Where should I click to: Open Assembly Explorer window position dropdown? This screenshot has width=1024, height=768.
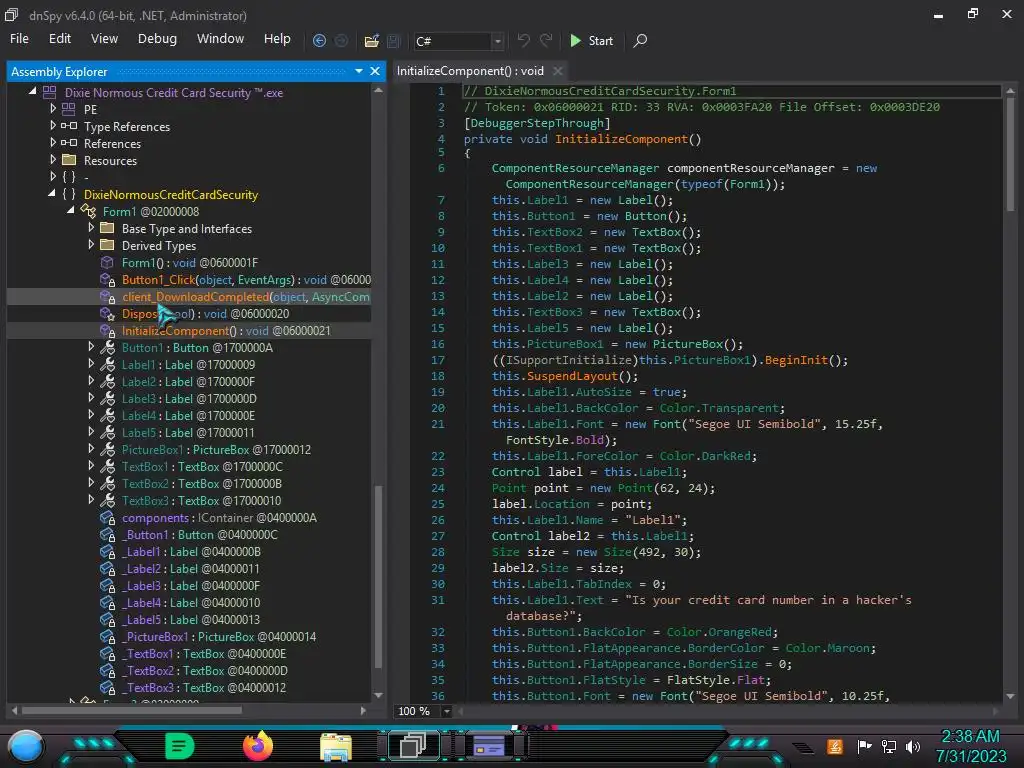tap(359, 71)
